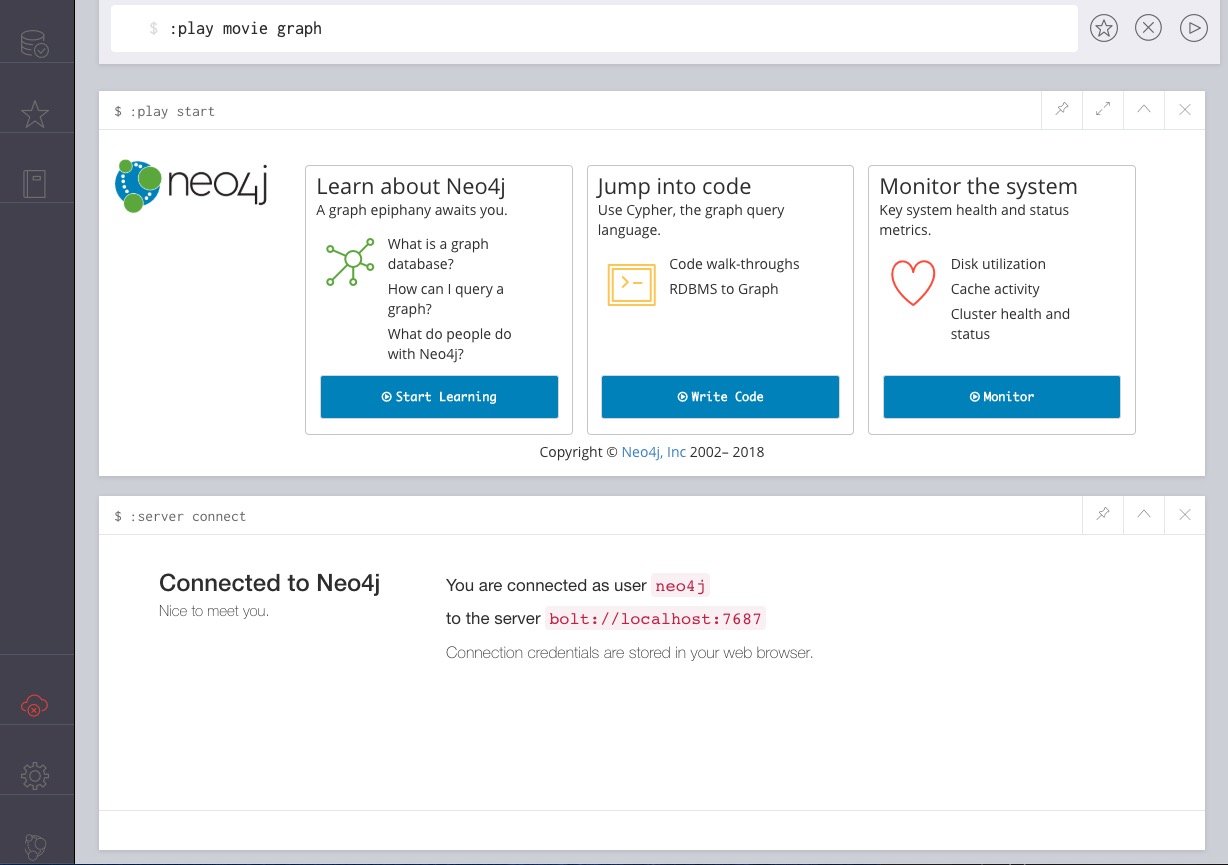Image resolution: width=1228 pixels, height=865 pixels.
Task: Click the 'Jump into code' heading
Action: (x=674, y=186)
